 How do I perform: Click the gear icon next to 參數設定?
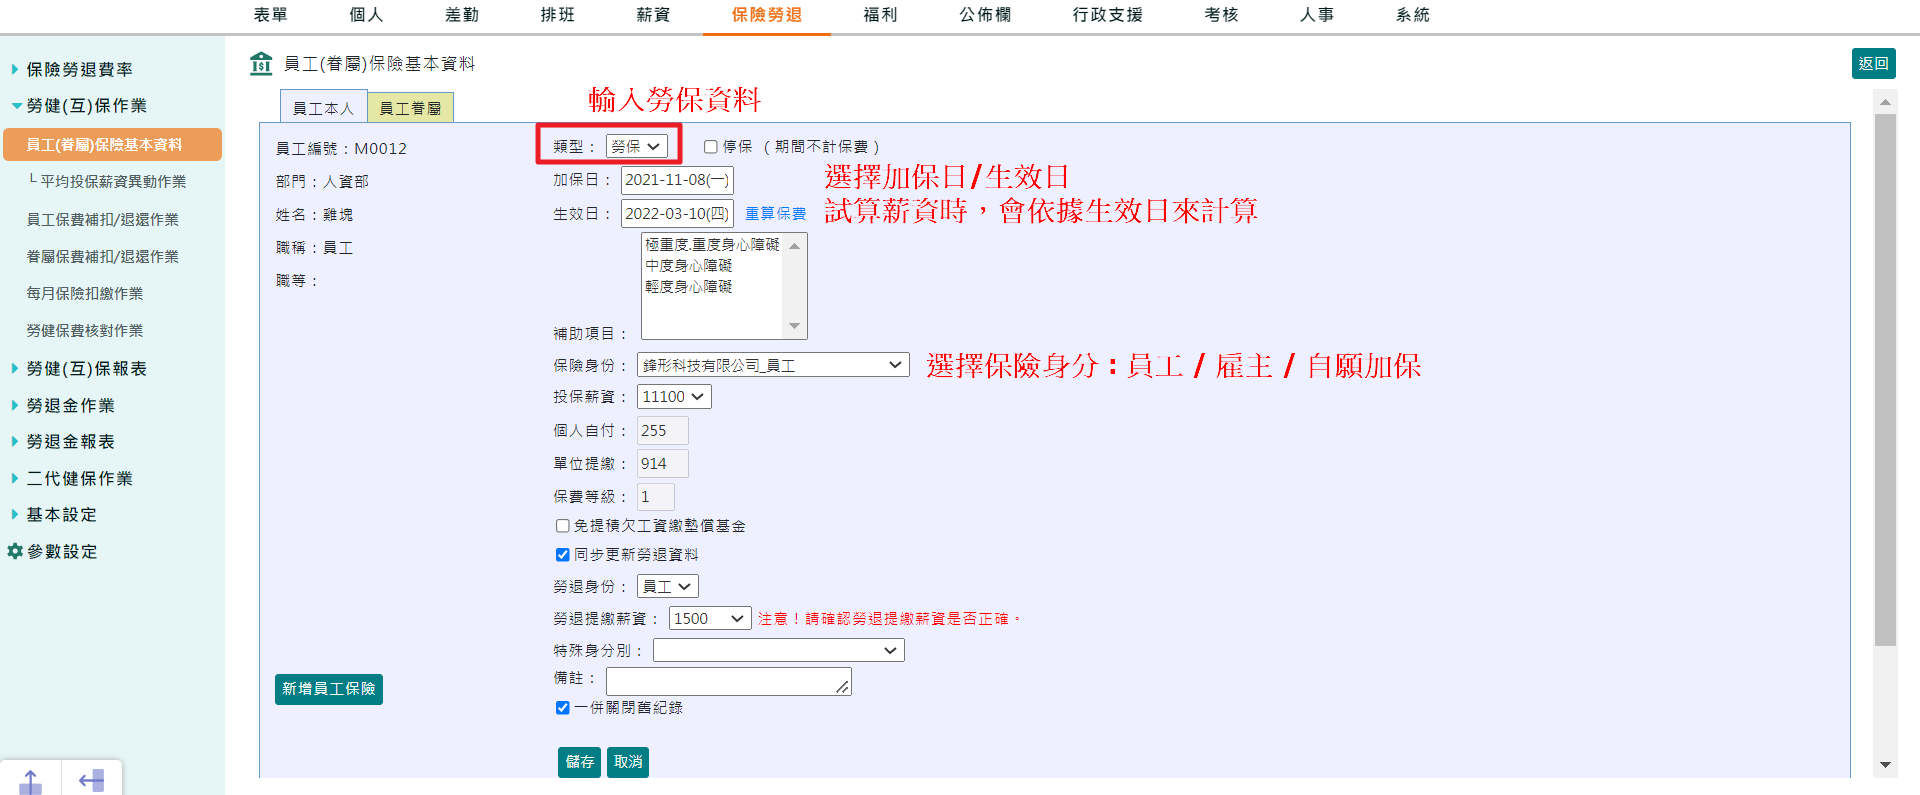pos(15,551)
